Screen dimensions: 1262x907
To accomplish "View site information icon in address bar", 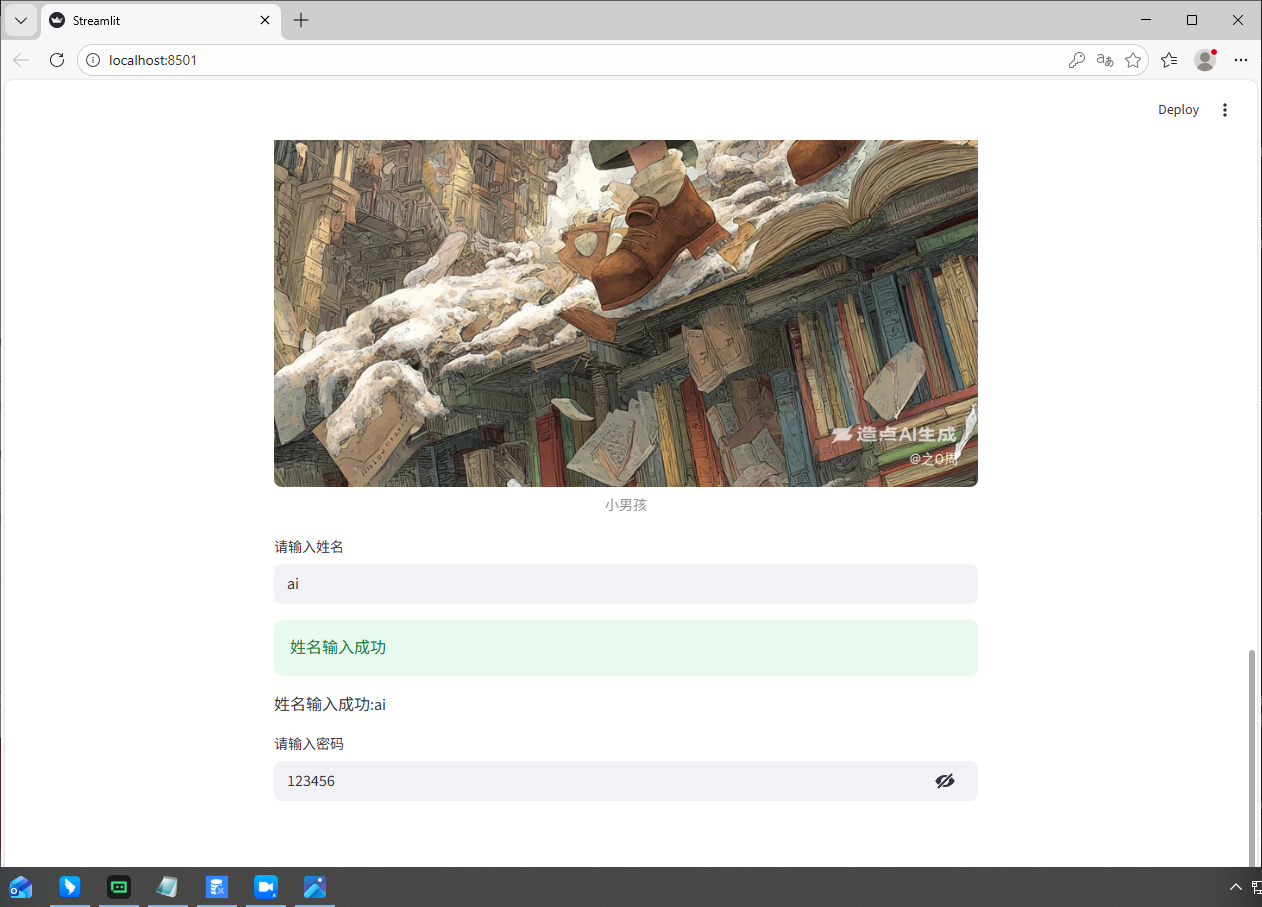I will (x=93, y=60).
